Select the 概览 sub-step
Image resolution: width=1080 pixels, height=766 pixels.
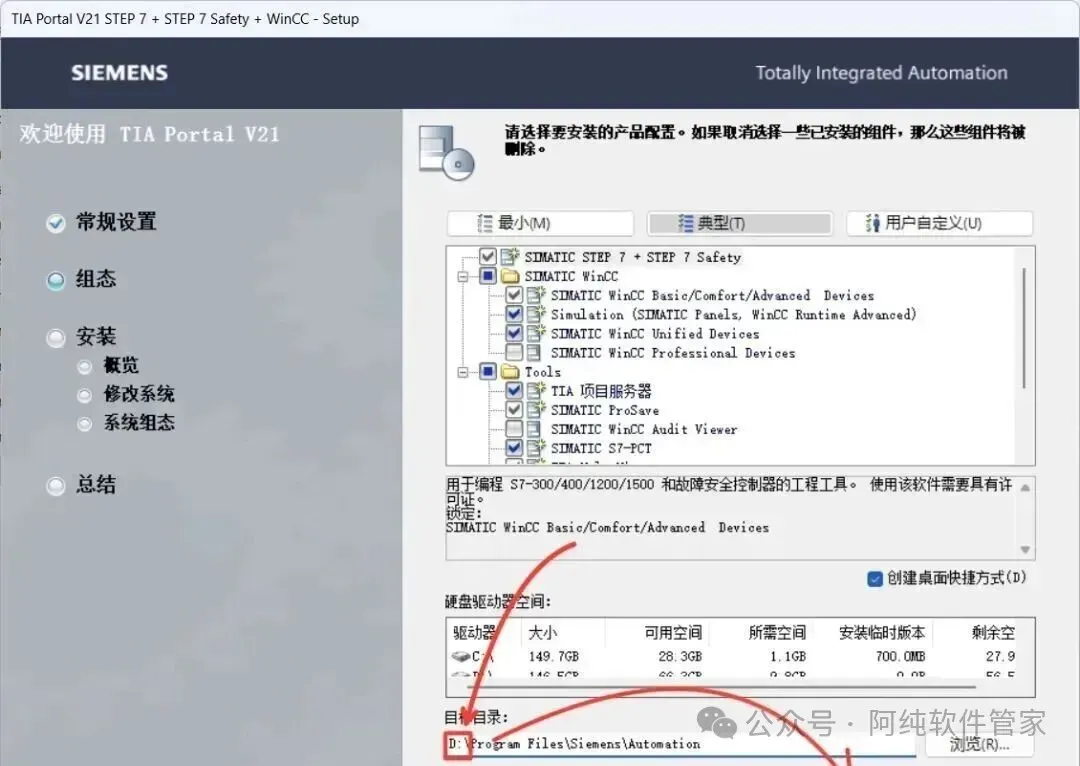coord(109,366)
